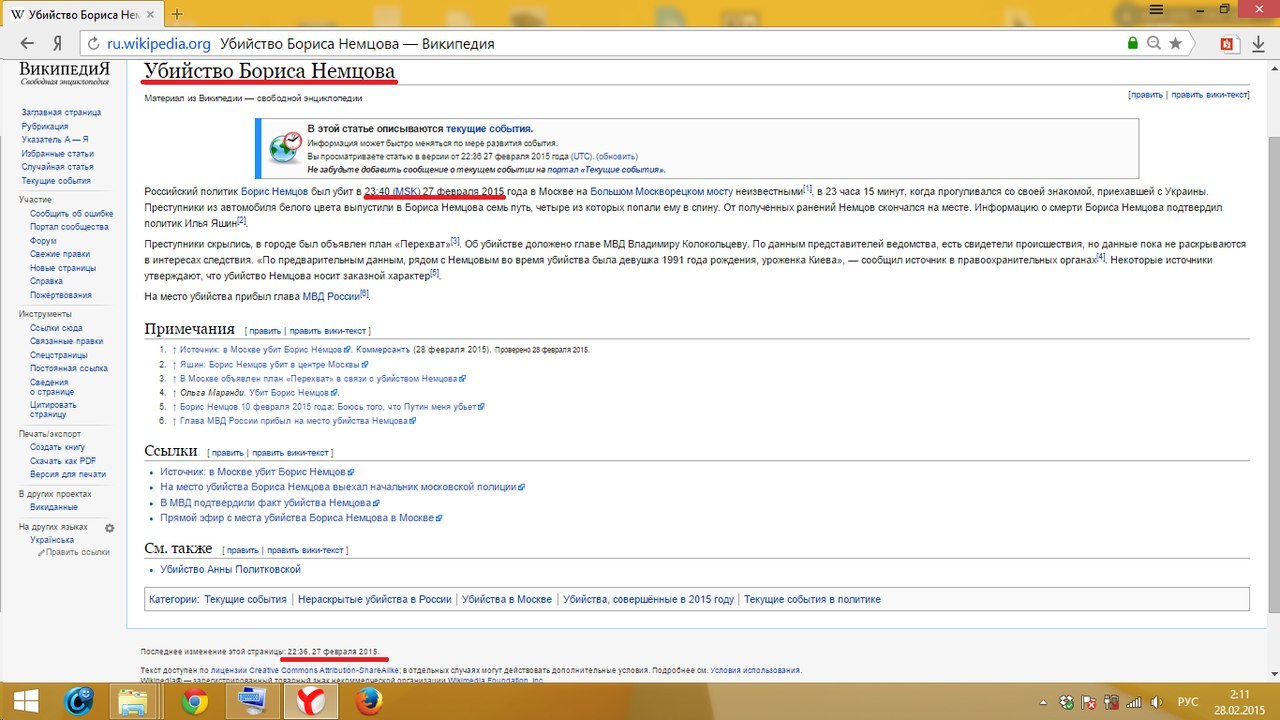The image size is (1280, 720).
Task: Open 'Борис Немцов' link in article
Action: point(274,191)
